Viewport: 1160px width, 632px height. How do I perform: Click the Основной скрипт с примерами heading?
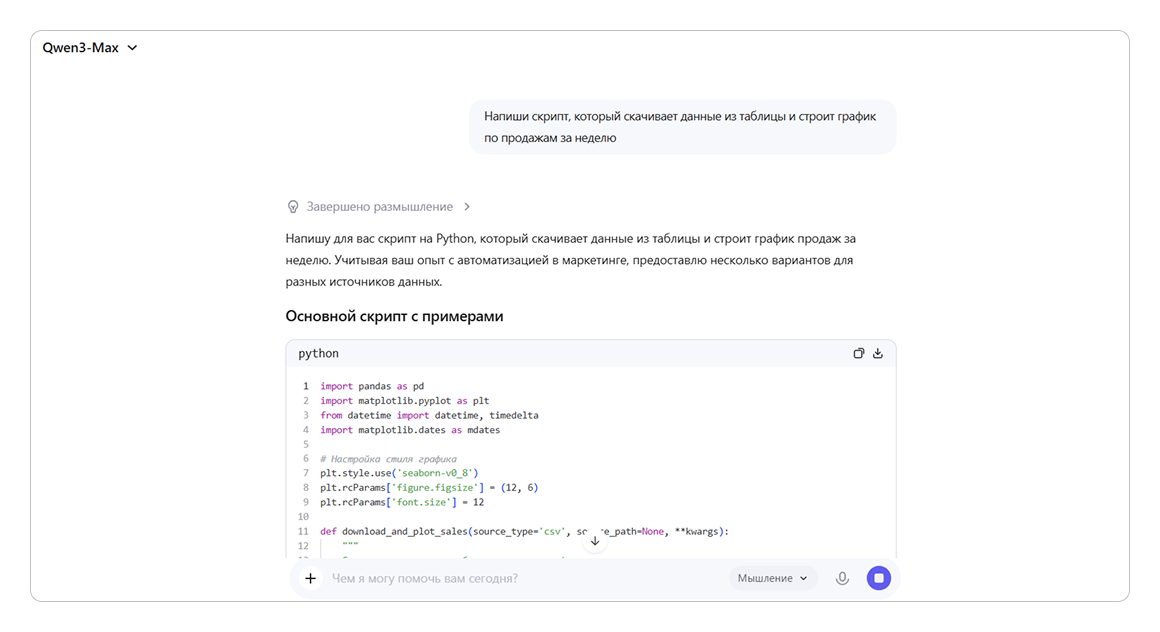(394, 316)
